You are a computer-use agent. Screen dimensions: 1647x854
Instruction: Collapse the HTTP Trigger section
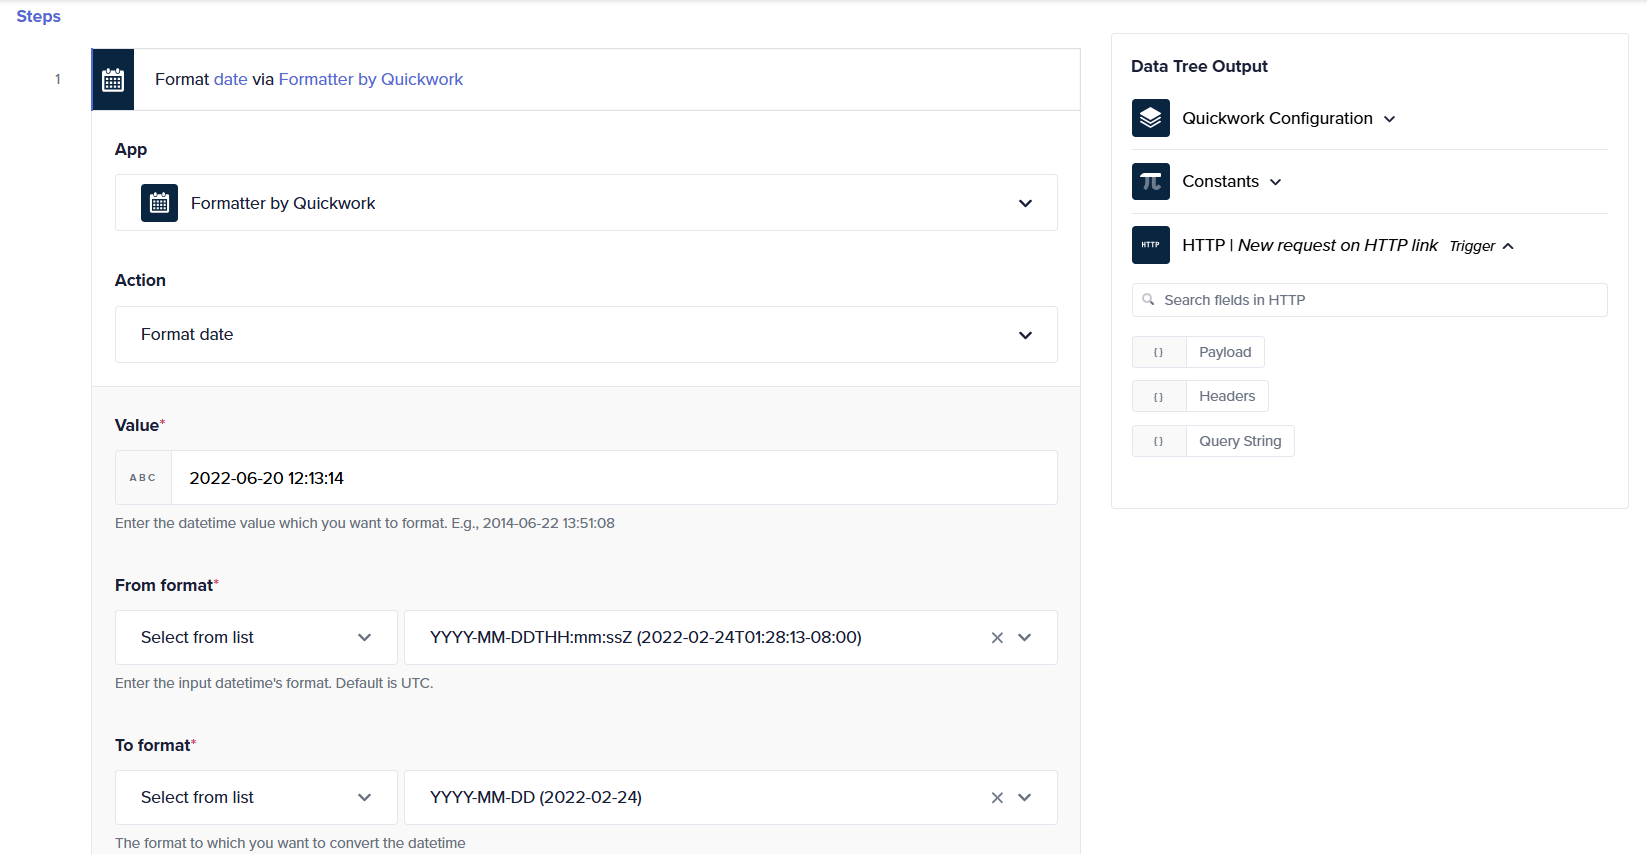[x=1508, y=246]
